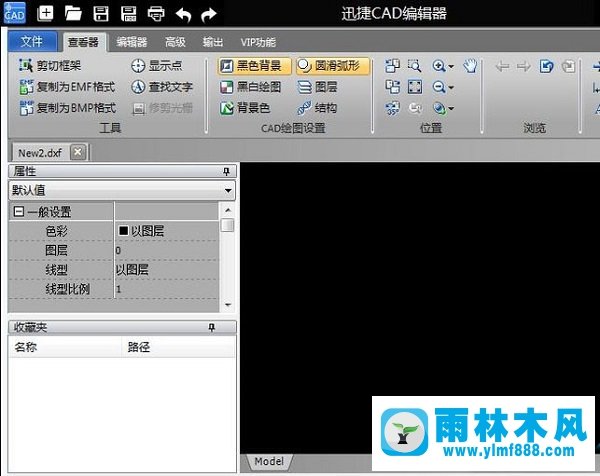Switch to the 高级 tab
The height and width of the screenshot is (476, 600).
(175, 42)
